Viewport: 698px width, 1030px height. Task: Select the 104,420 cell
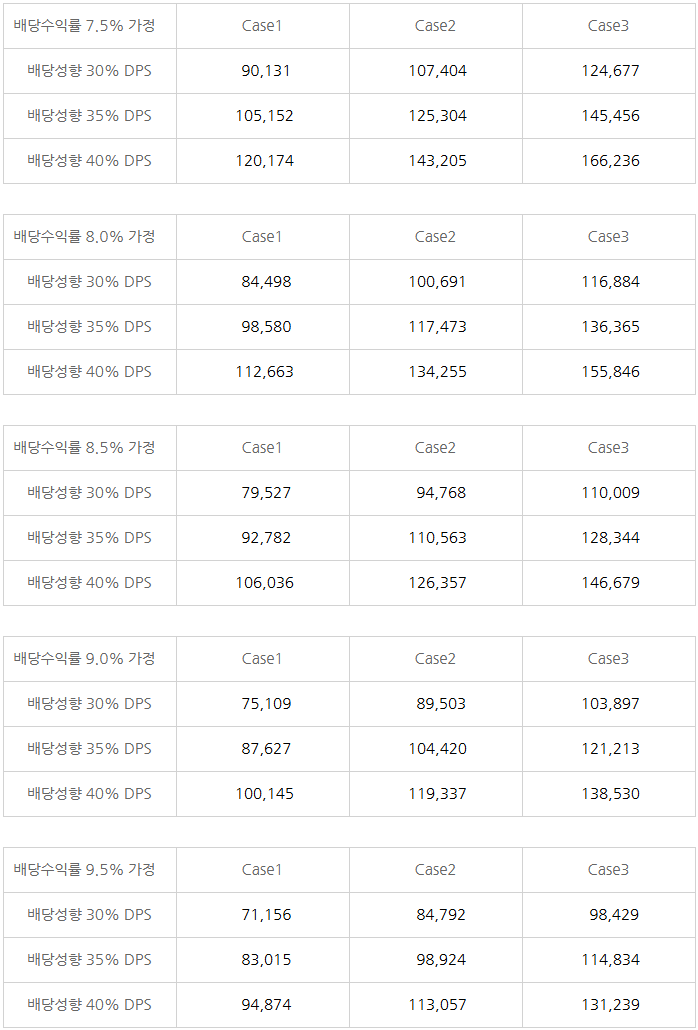437,749
